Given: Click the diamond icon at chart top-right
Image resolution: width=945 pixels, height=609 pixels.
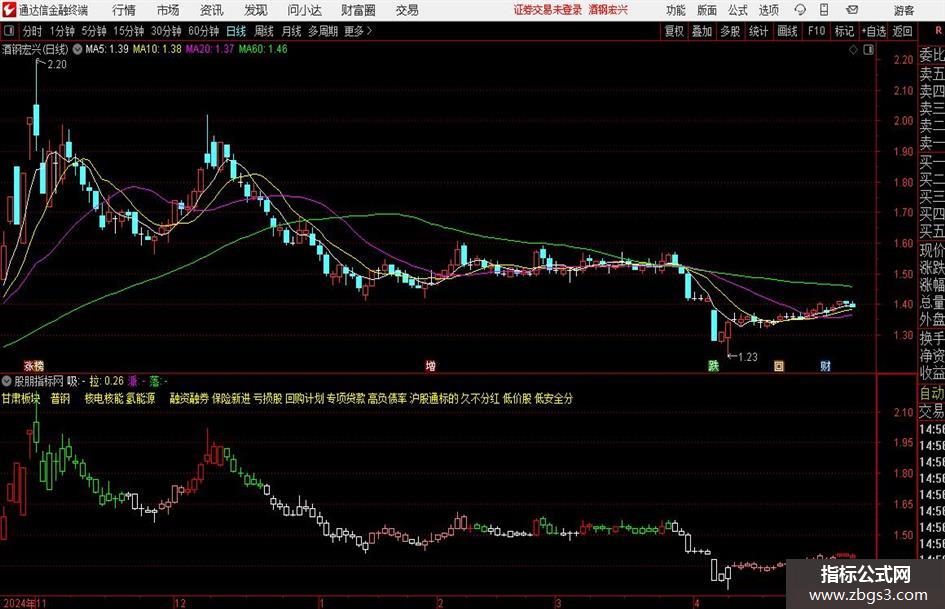Looking at the screenshot, I should click(x=853, y=49).
